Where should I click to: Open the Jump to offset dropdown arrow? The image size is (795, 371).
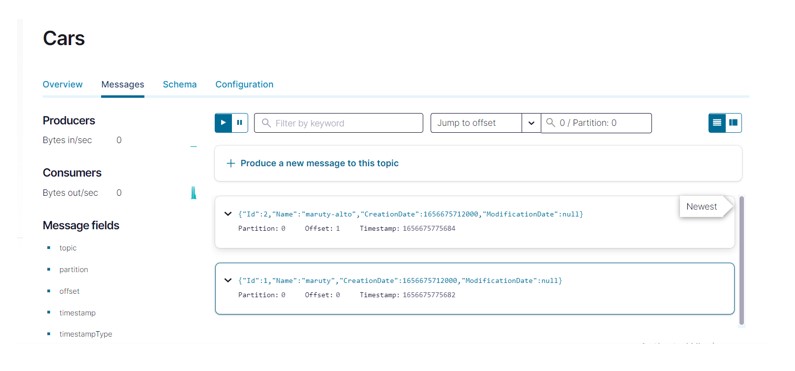(x=531, y=123)
